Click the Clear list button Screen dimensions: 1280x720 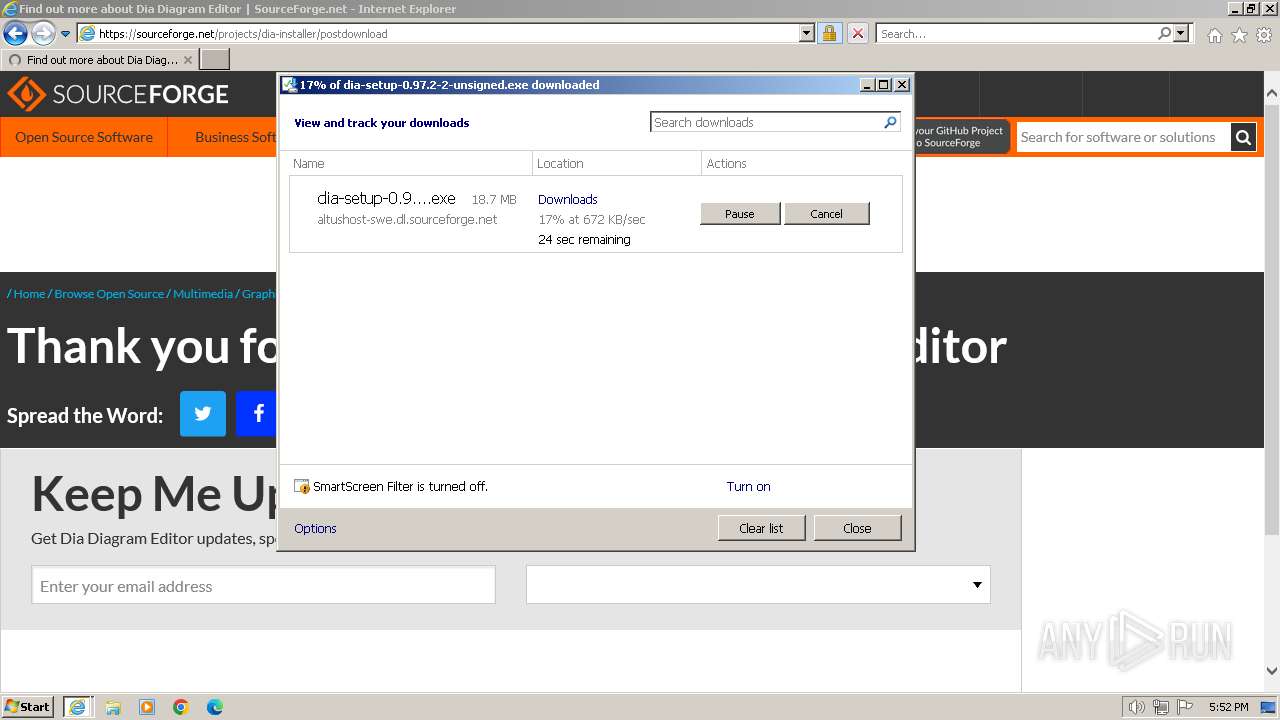tap(761, 528)
